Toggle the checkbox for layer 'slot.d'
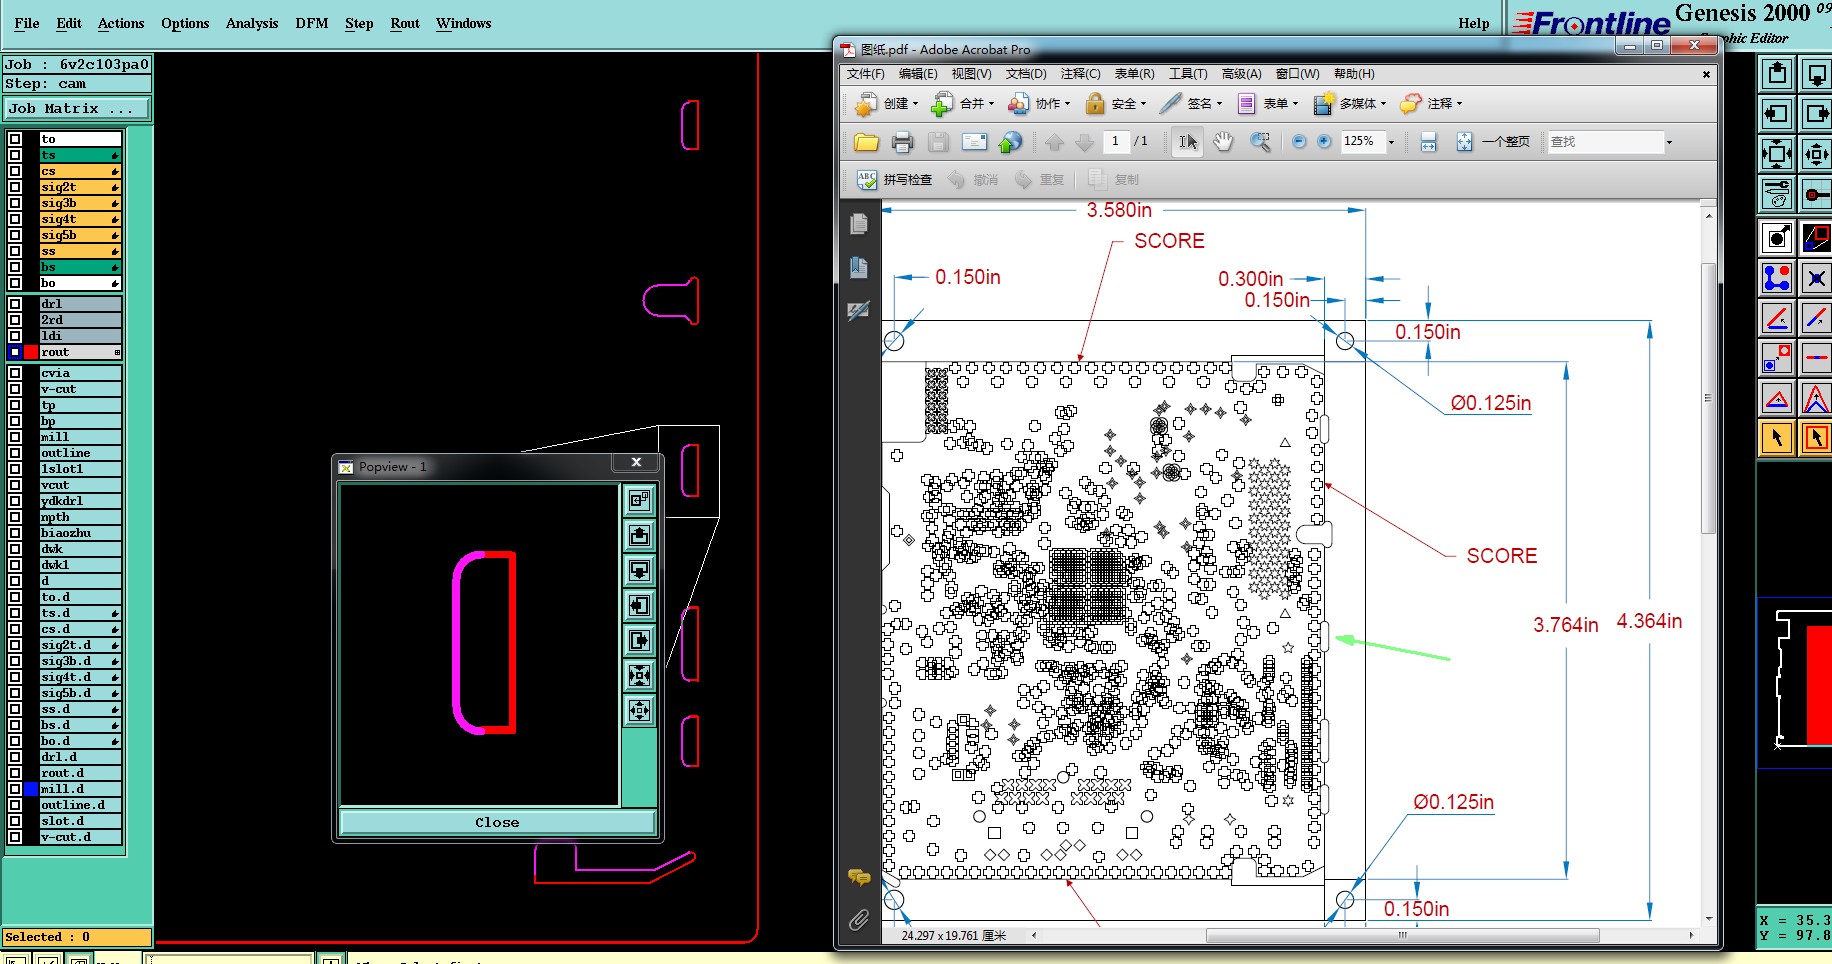The width and height of the screenshot is (1832, 964). 15,821
